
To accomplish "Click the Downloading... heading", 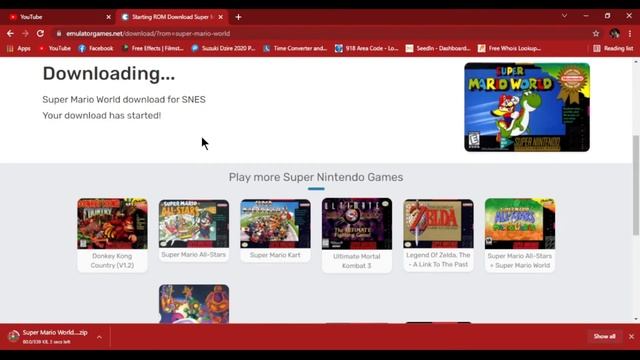I will 109,74.
